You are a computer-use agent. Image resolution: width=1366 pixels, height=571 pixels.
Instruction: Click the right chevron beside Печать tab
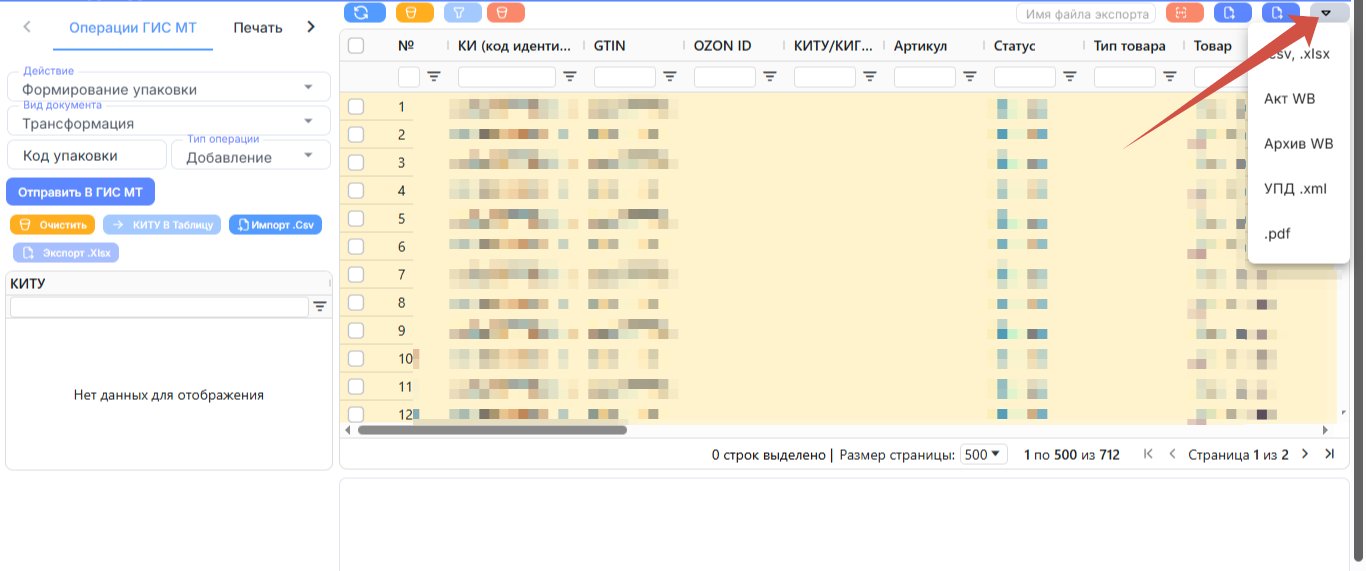coord(311,27)
